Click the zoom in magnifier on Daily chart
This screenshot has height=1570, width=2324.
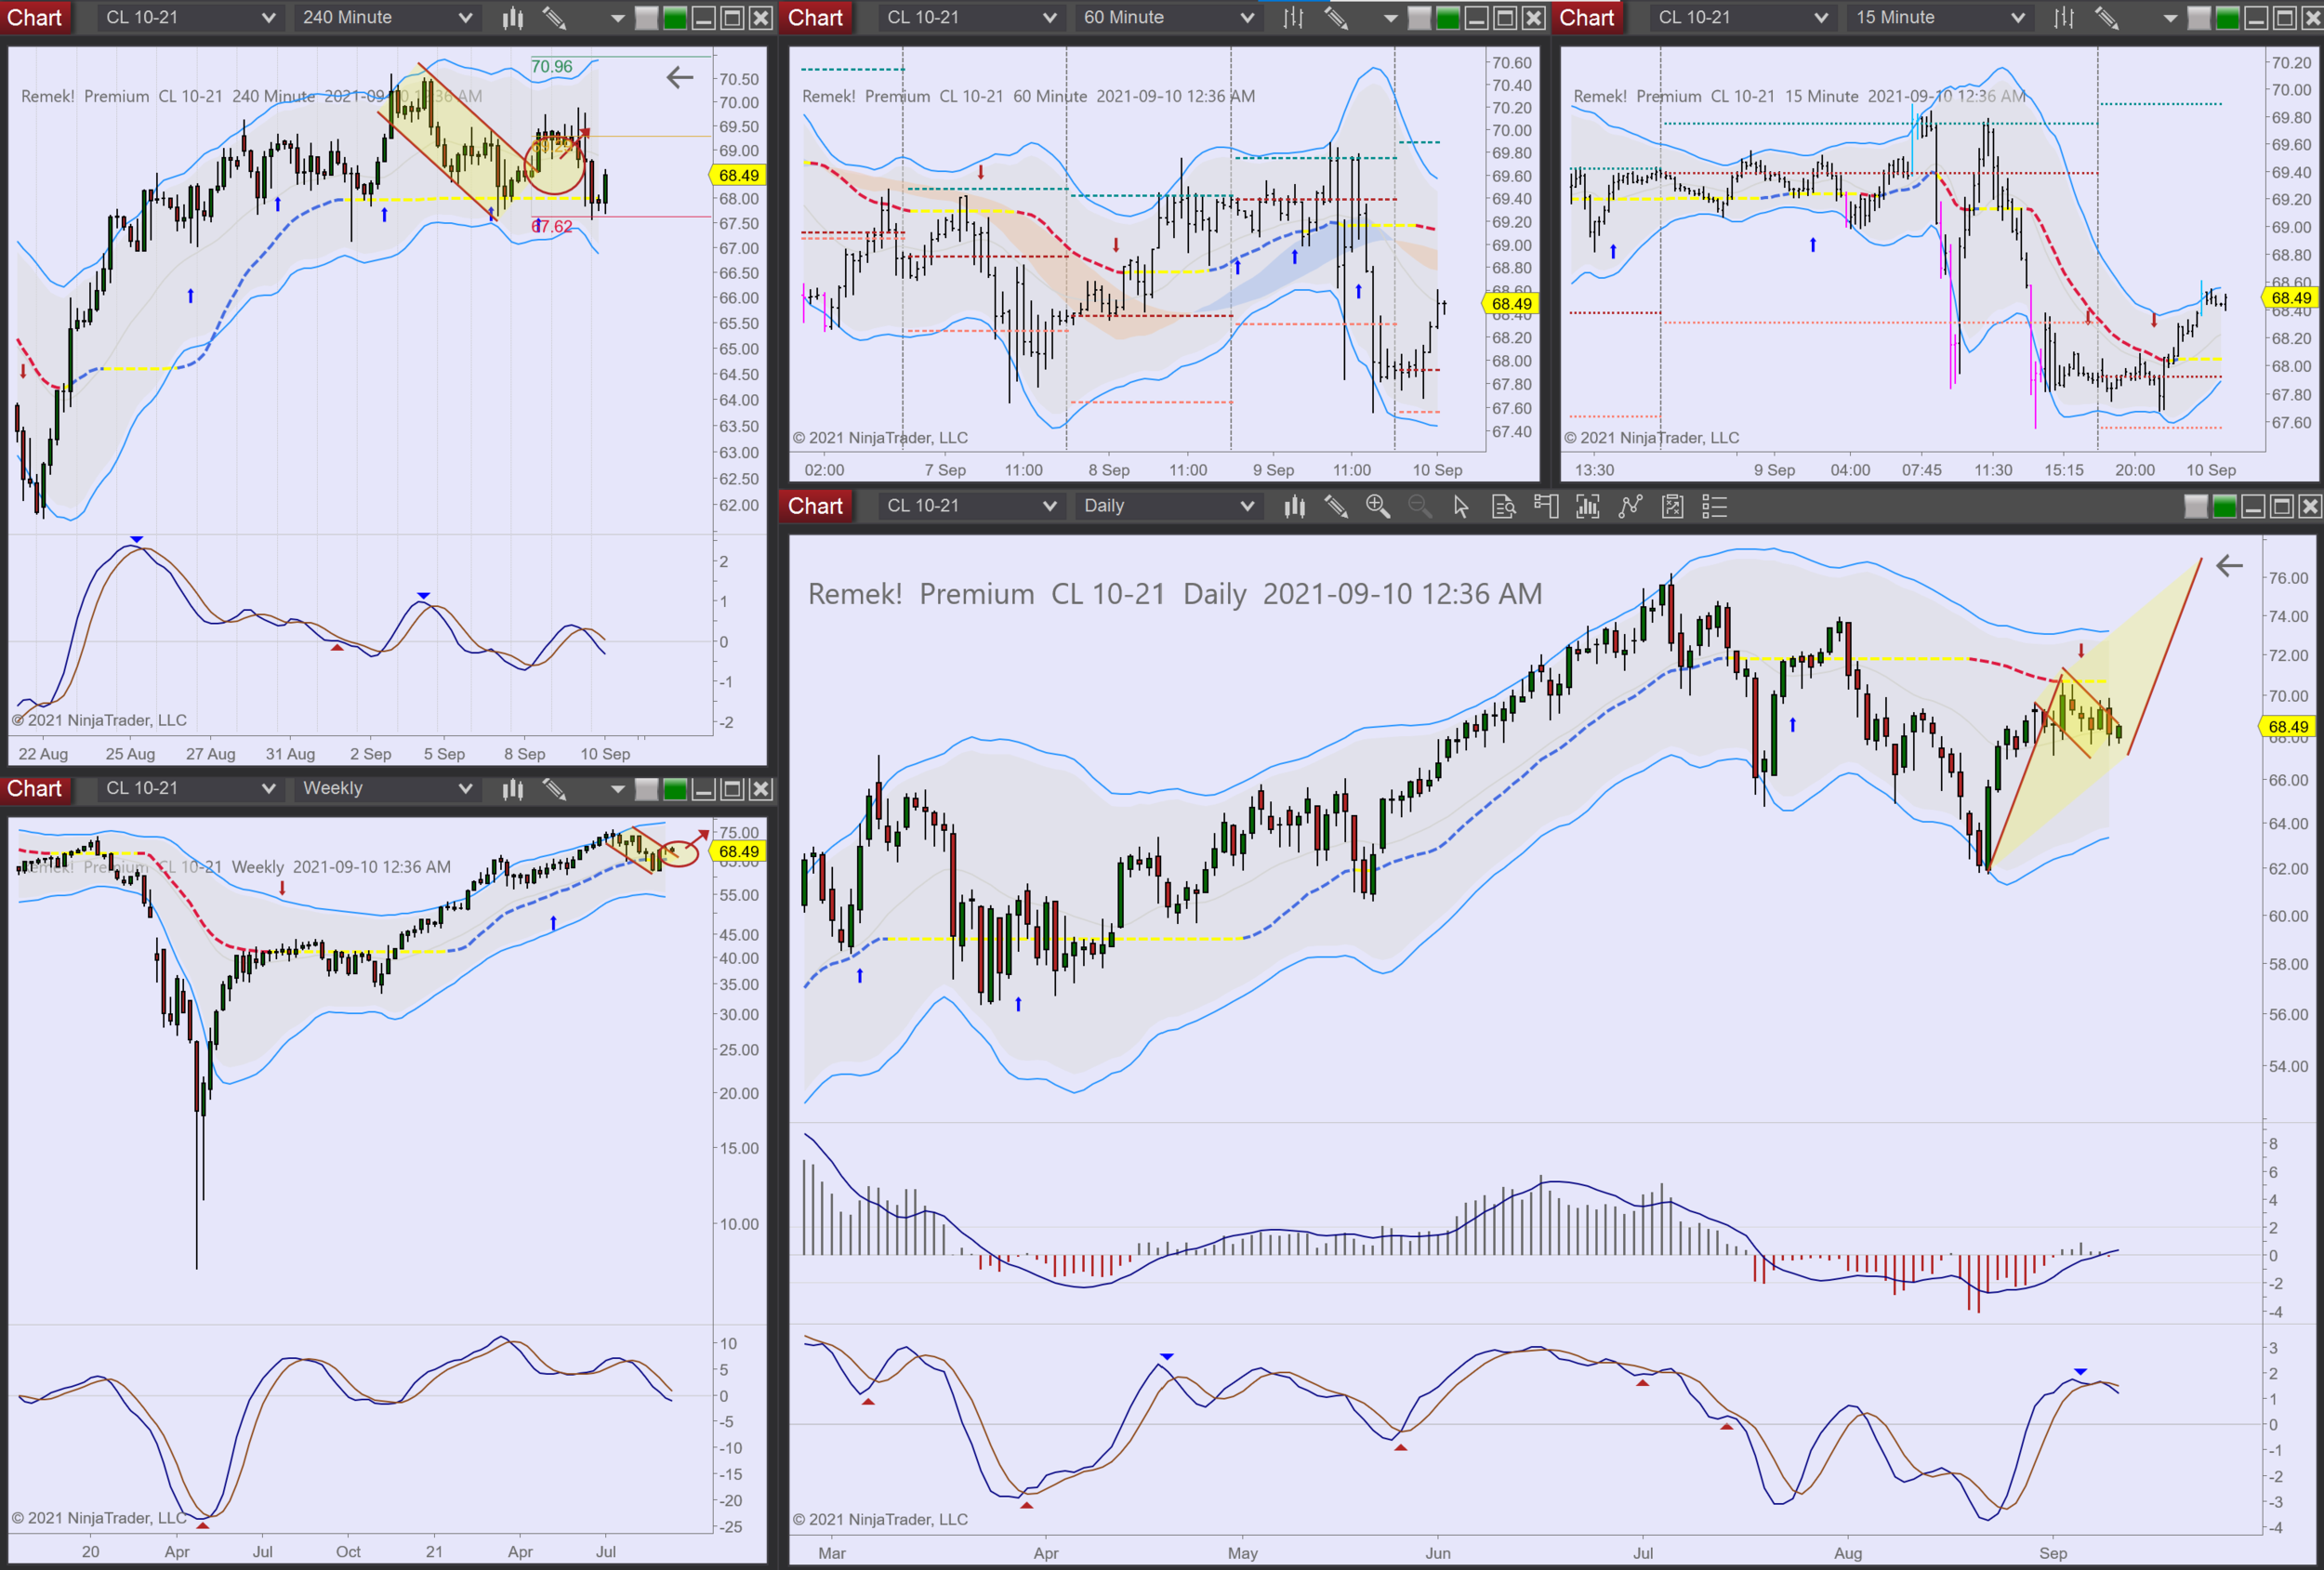click(1377, 506)
